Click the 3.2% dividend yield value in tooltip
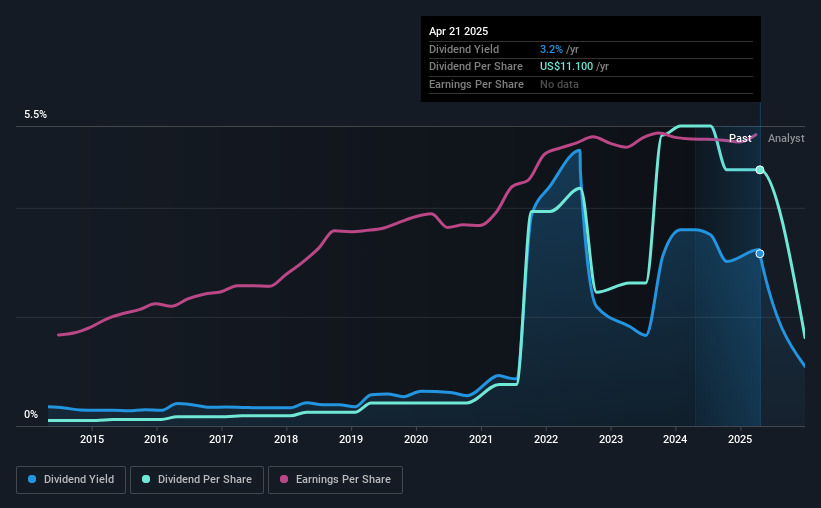The height and width of the screenshot is (508, 821). click(x=551, y=49)
